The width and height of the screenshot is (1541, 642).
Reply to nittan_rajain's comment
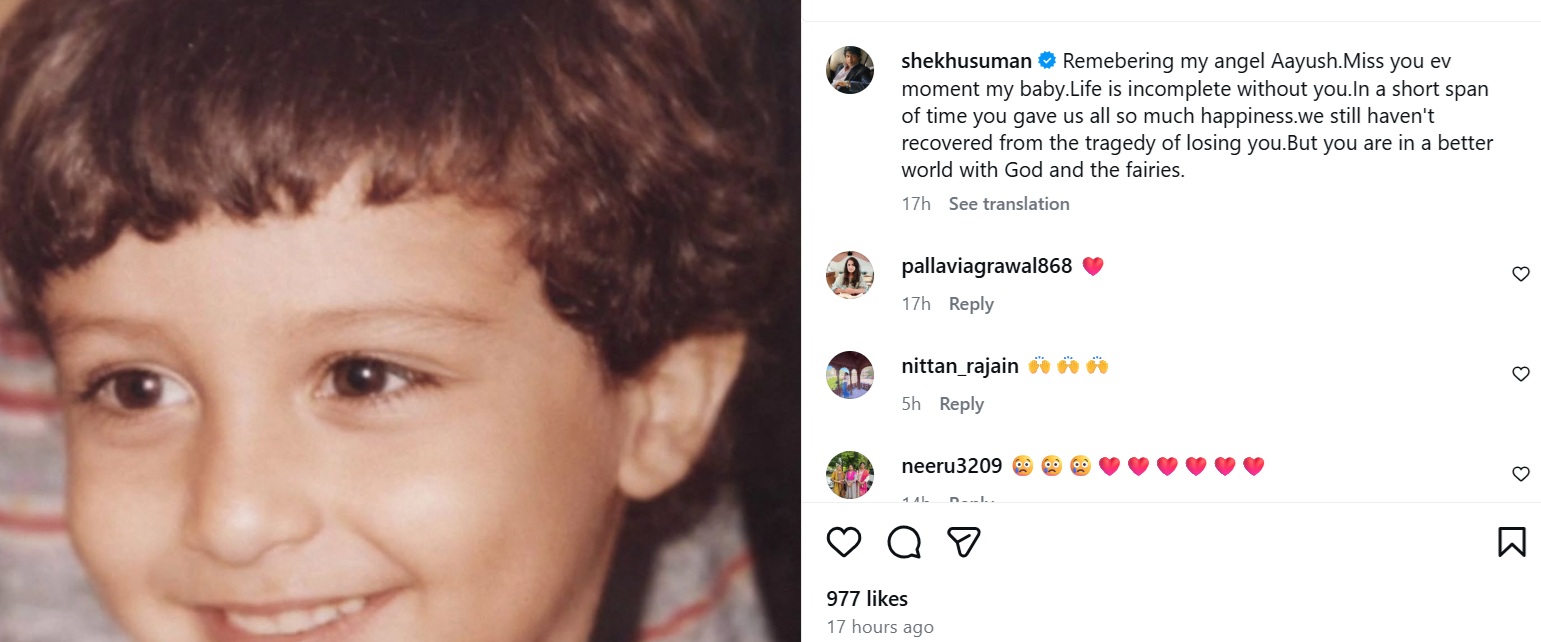pyautogui.click(x=961, y=404)
